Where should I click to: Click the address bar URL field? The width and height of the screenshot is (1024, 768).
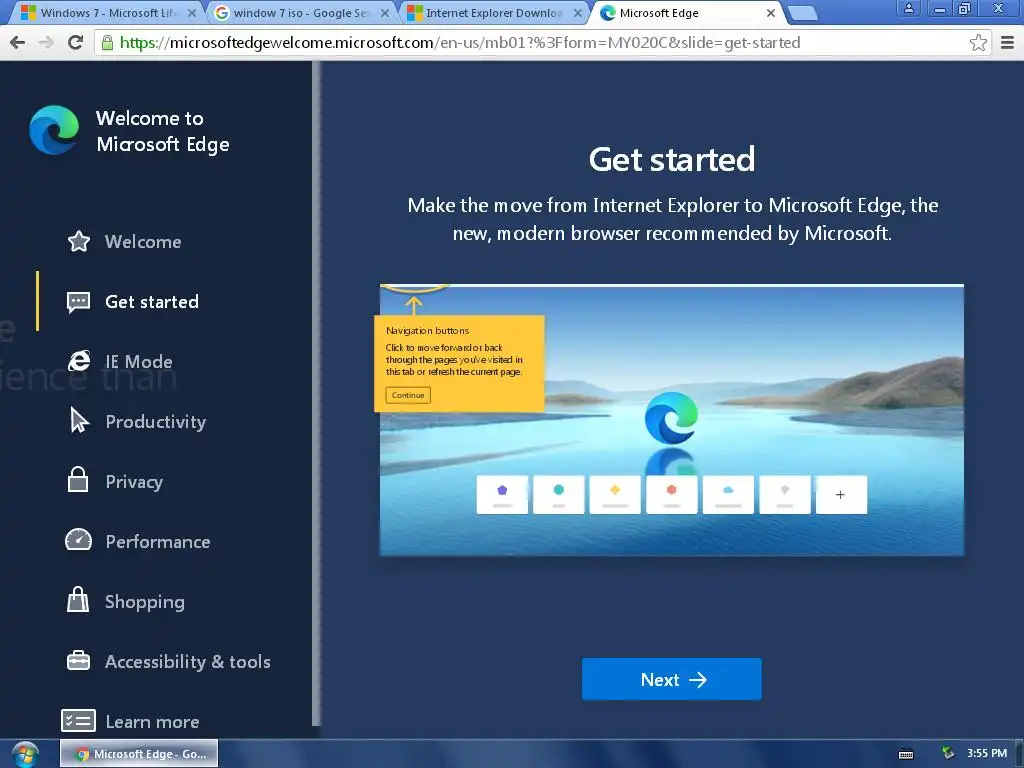[x=542, y=43]
